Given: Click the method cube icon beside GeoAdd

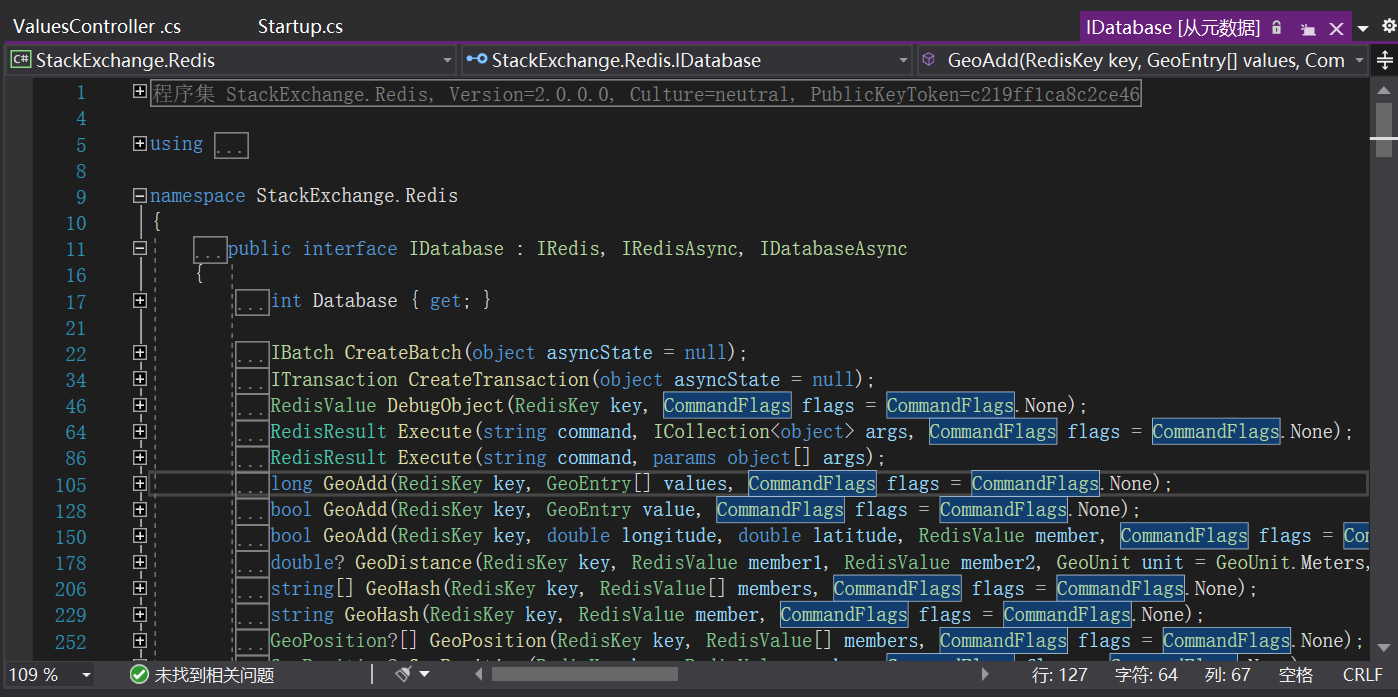Looking at the screenshot, I should click(928, 60).
